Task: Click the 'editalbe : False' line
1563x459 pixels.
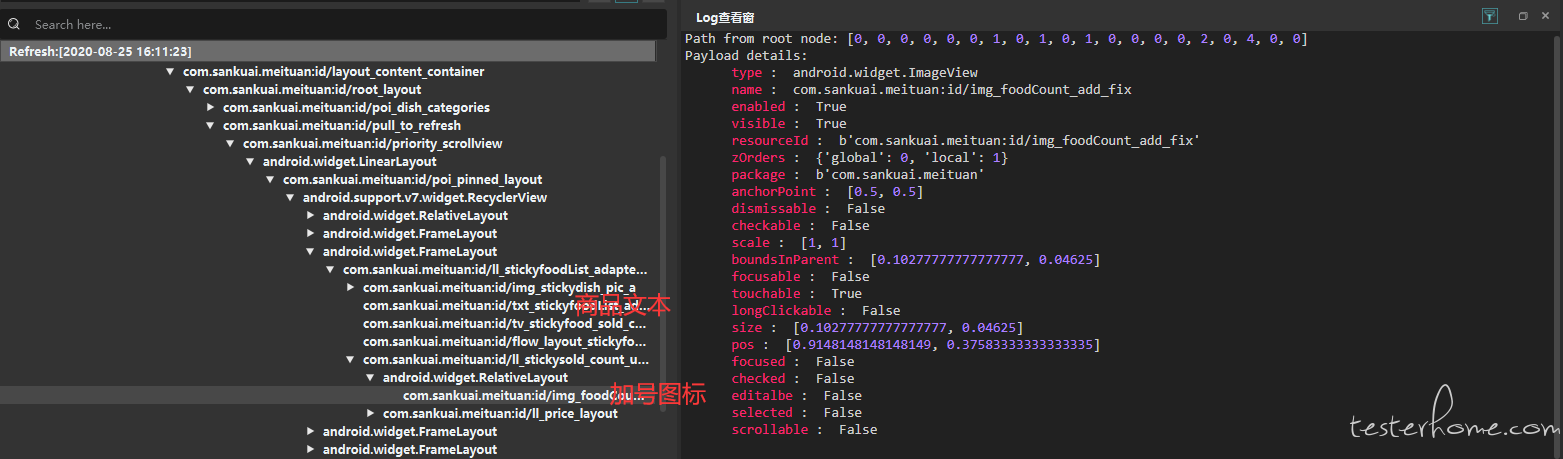Action: [797, 396]
